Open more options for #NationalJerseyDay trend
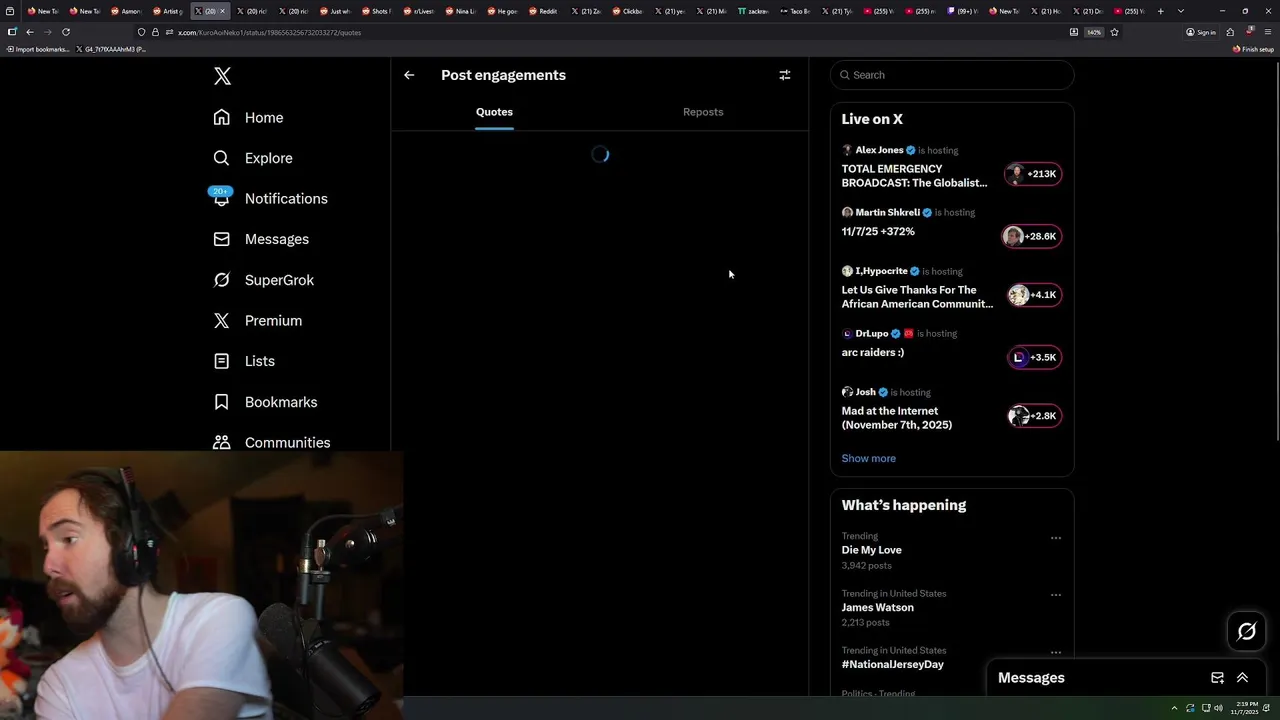This screenshot has height=720, width=1280. (1055, 652)
